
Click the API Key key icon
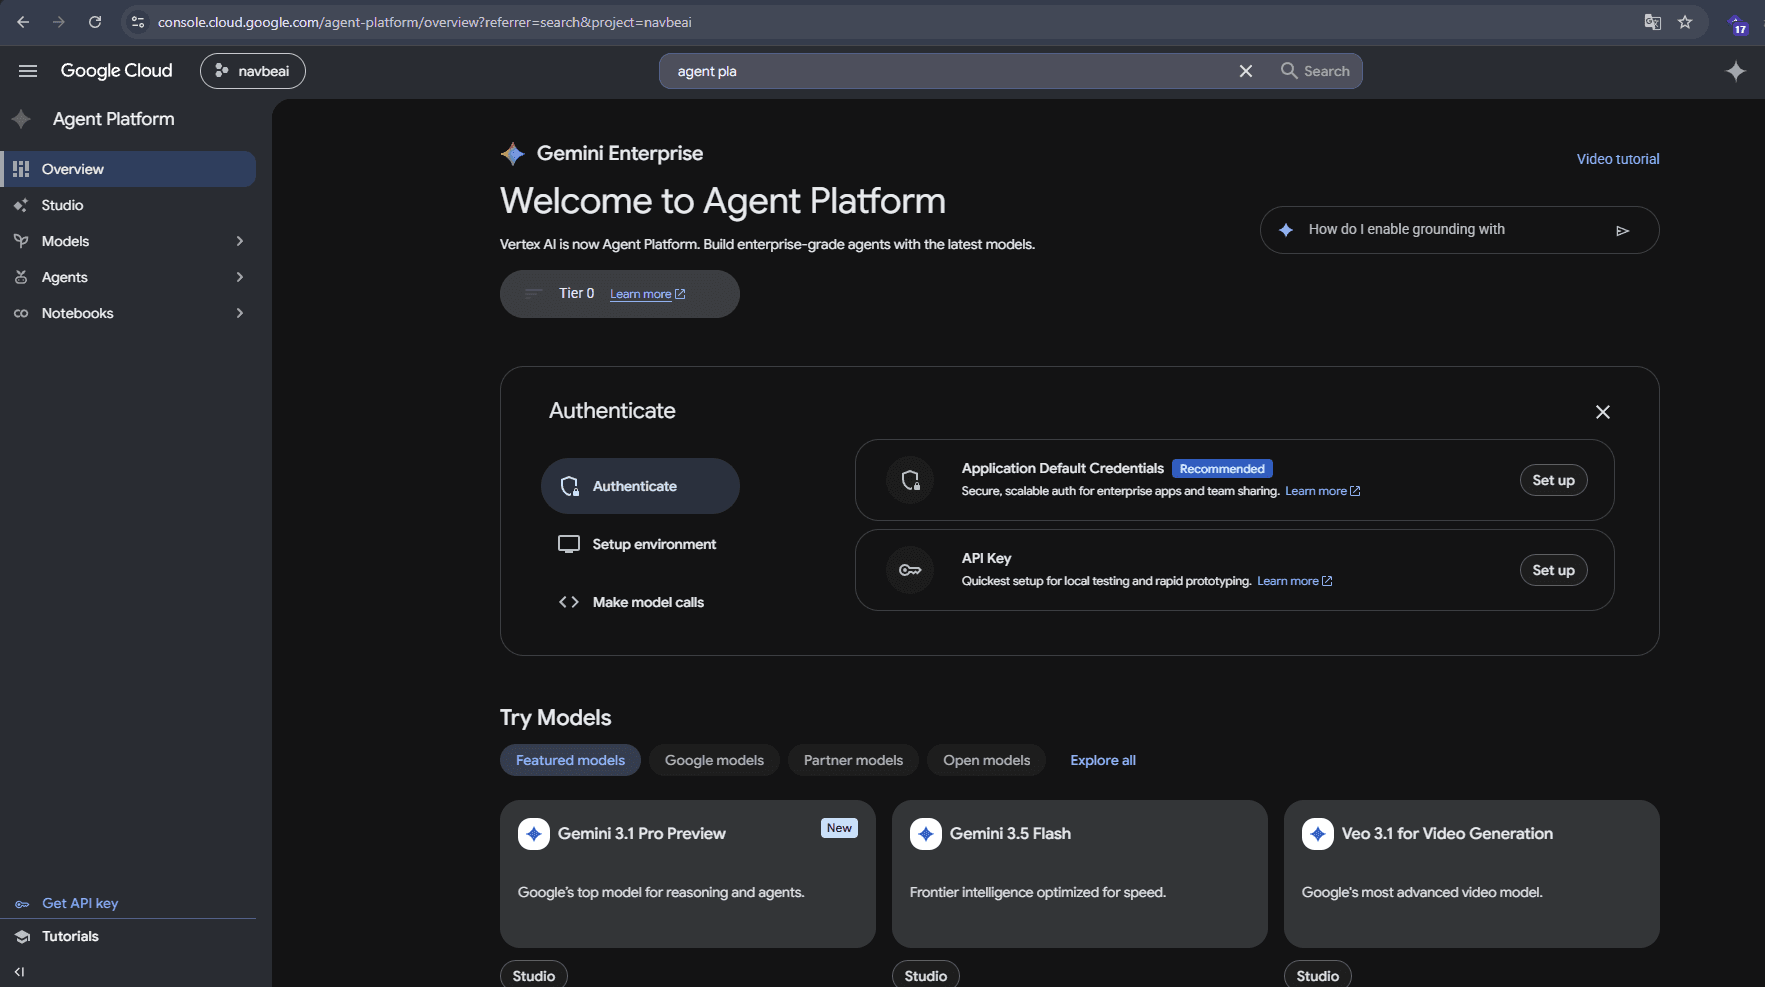[910, 570]
